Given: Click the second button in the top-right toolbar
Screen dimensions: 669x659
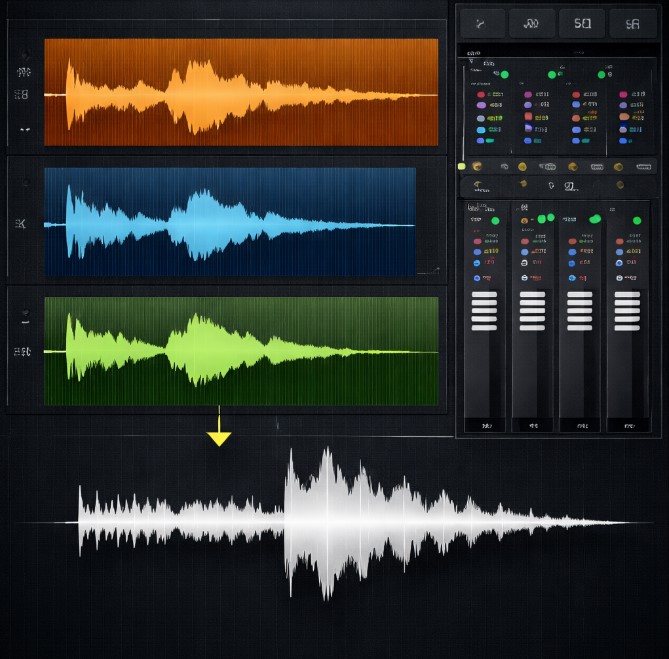Looking at the screenshot, I should click(x=532, y=23).
